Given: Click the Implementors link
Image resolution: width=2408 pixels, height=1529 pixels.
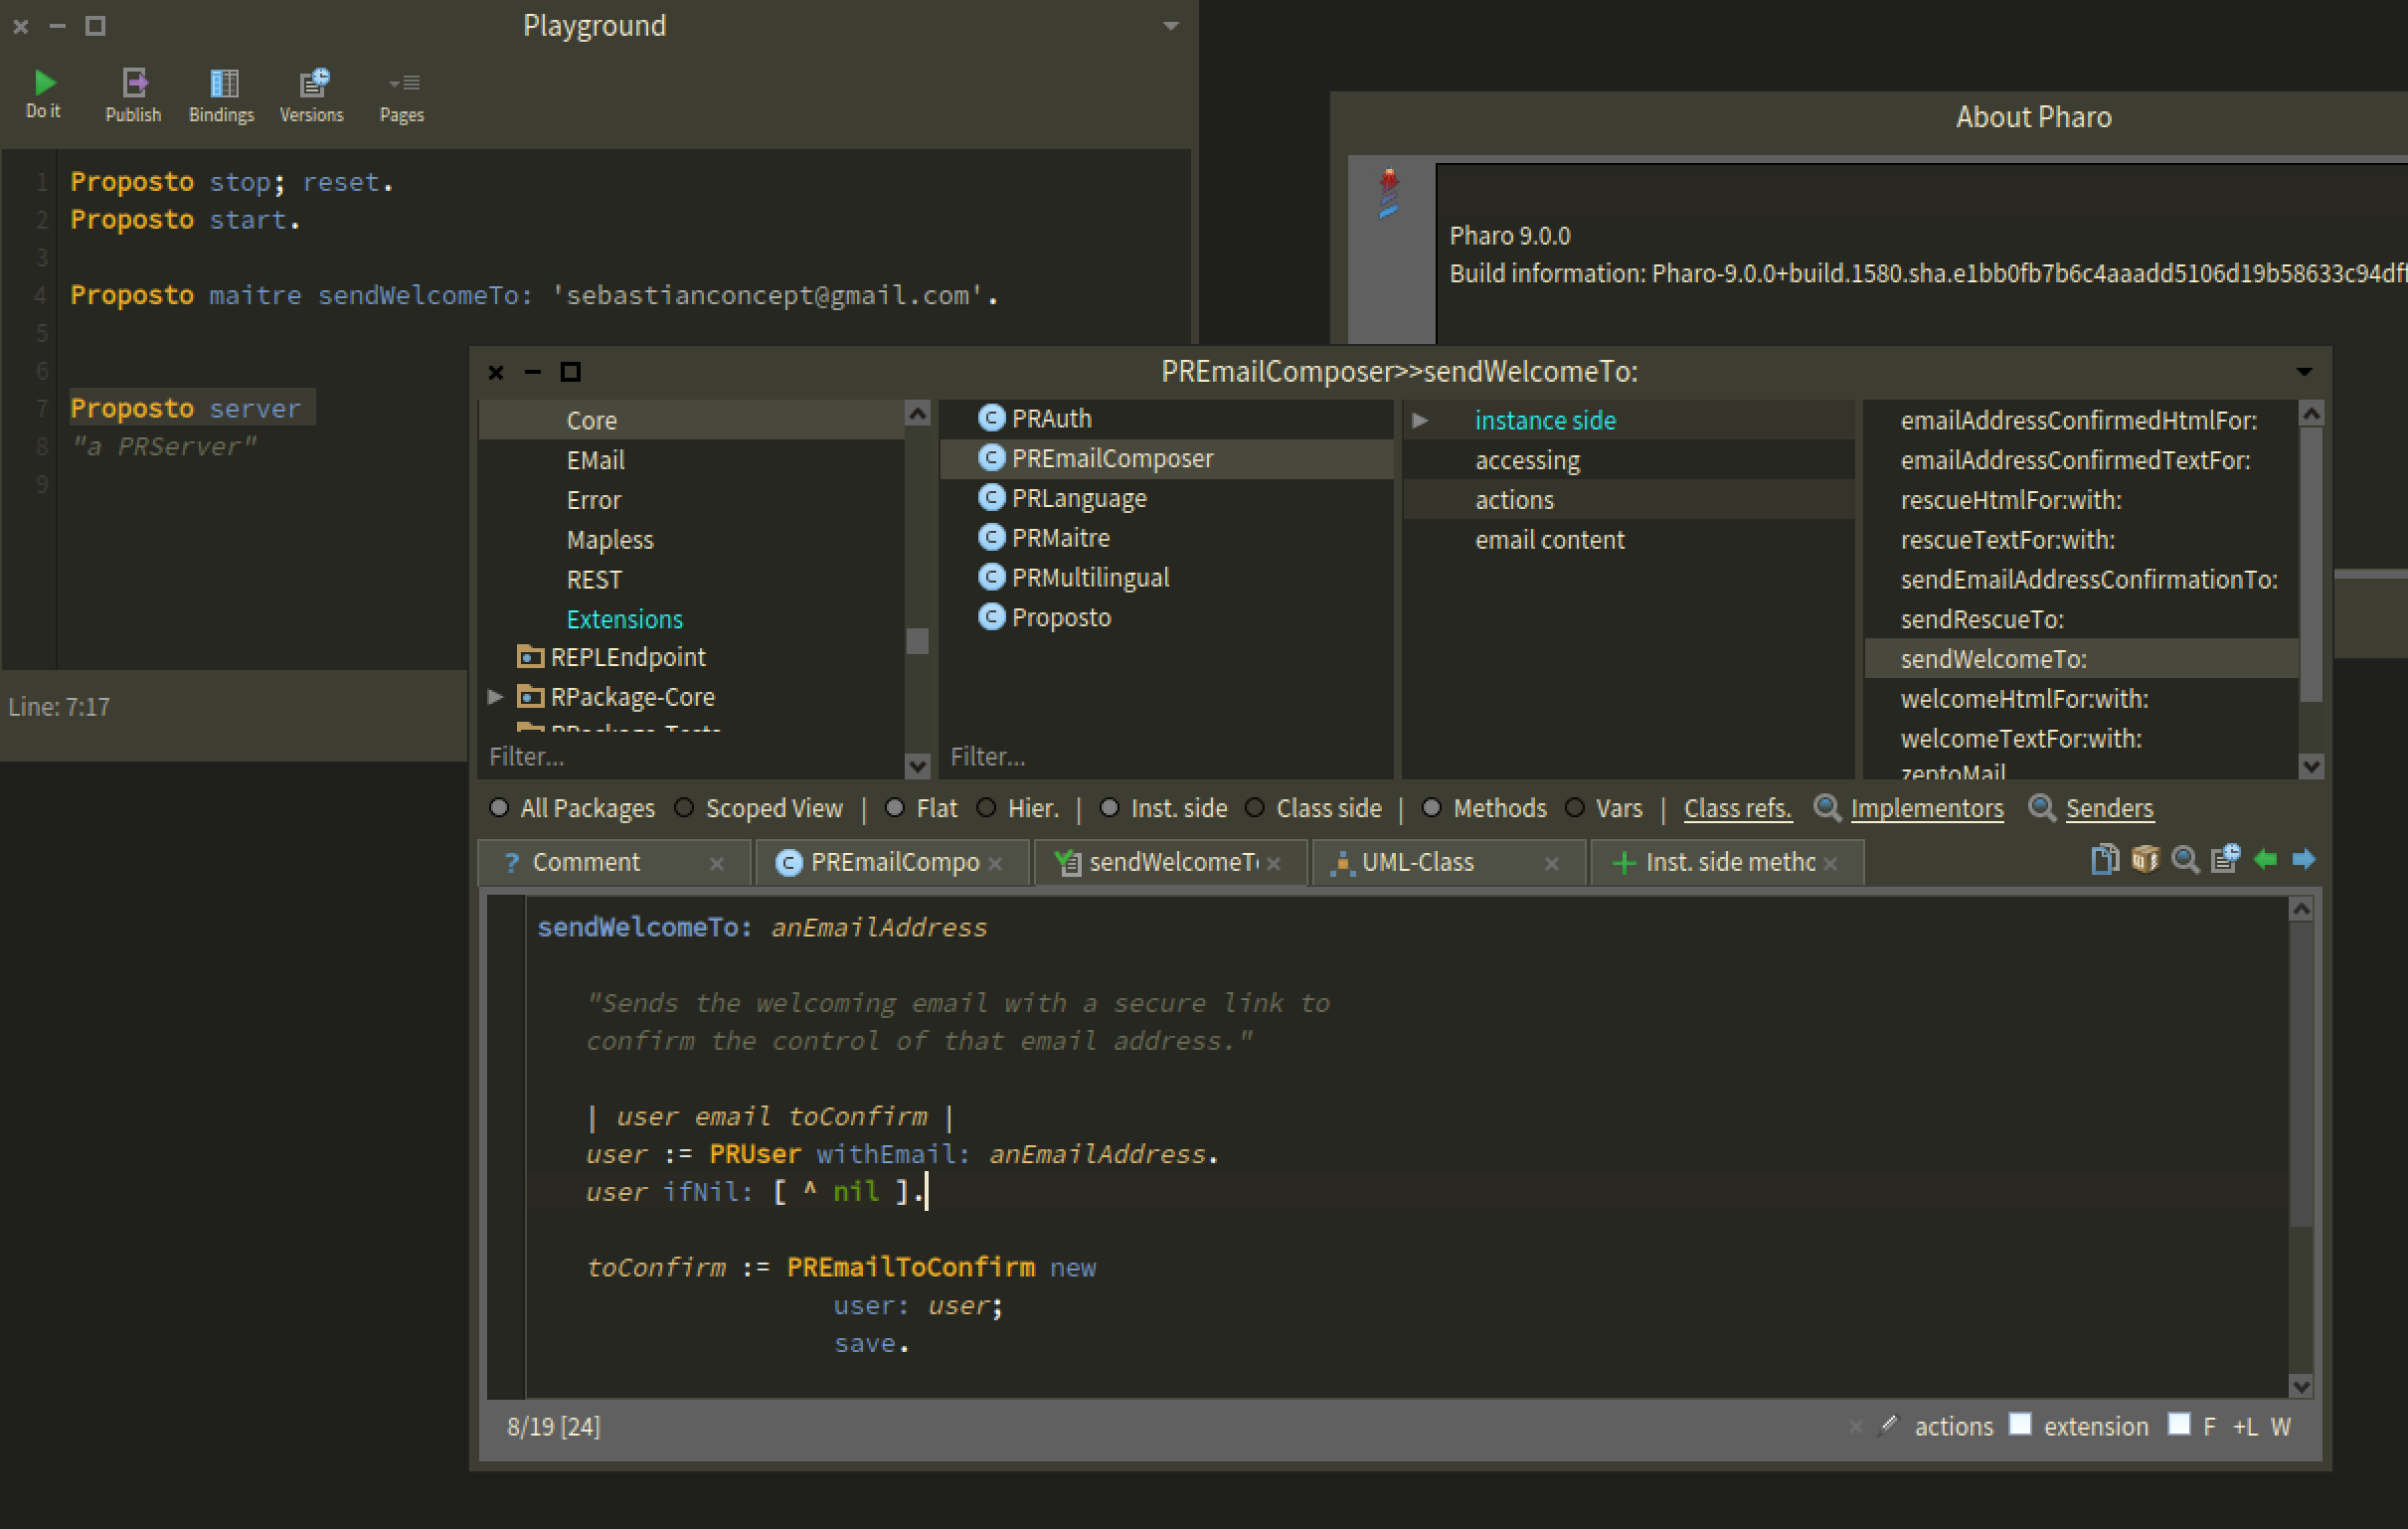Looking at the screenshot, I should 1926,808.
